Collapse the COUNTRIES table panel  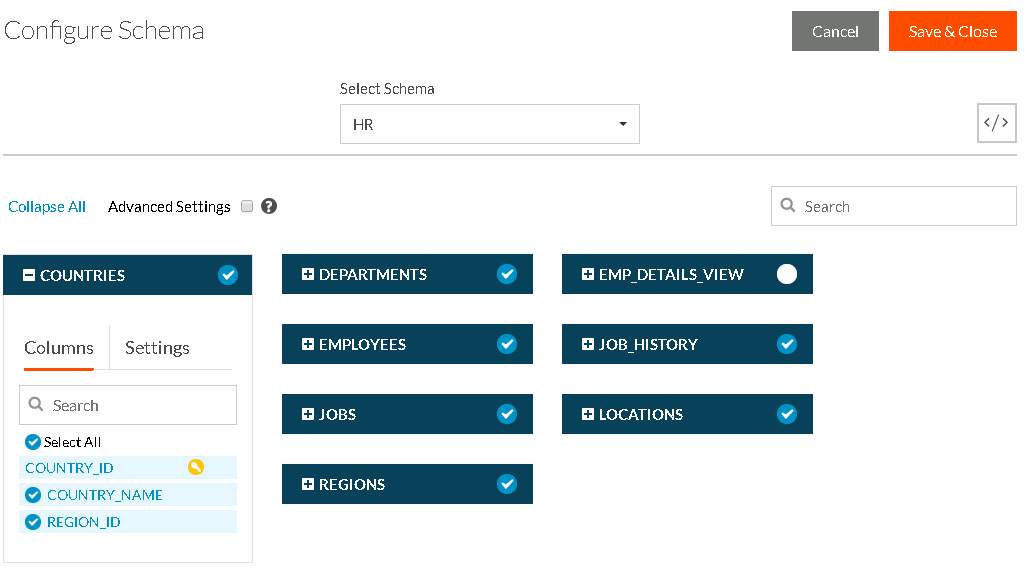(30, 276)
